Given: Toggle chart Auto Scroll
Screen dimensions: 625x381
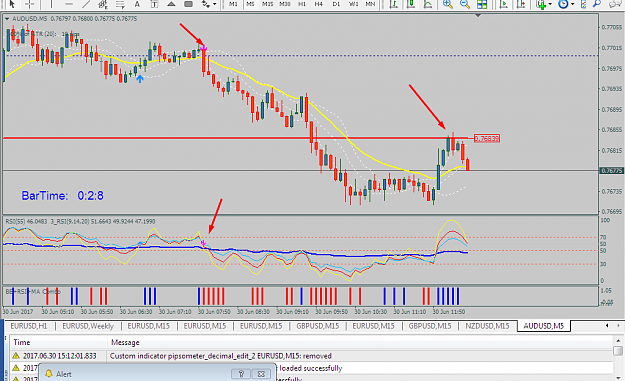Looking at the screenshot, I should 504,4.
